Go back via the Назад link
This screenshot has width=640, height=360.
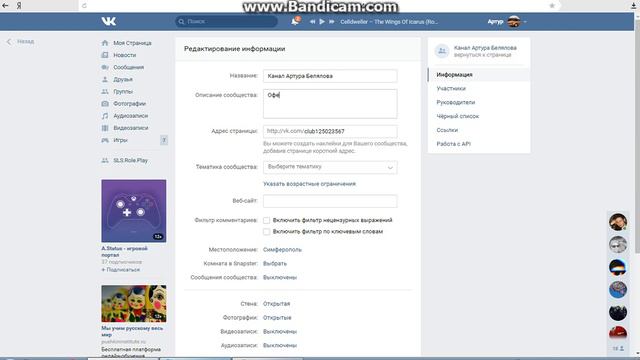[x=20, y=42]
